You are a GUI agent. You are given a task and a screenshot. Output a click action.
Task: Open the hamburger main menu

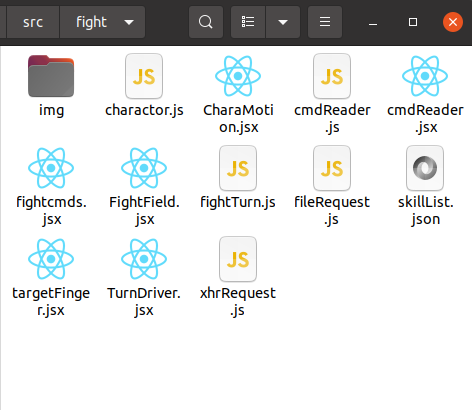pyautogui.click(x=325, y=22)
